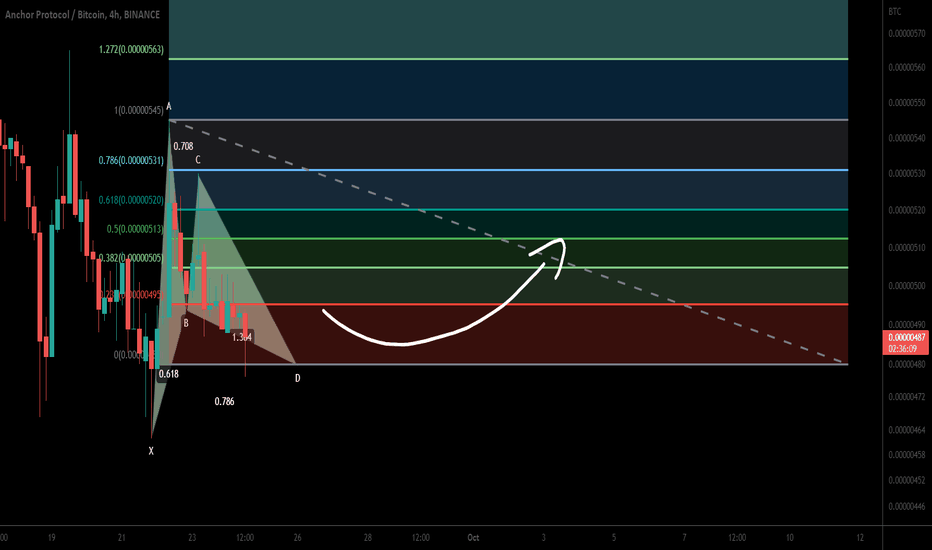Click the 0.00000500 price axis label
Screen dimensions: 932x550
[x=907, y=286]
